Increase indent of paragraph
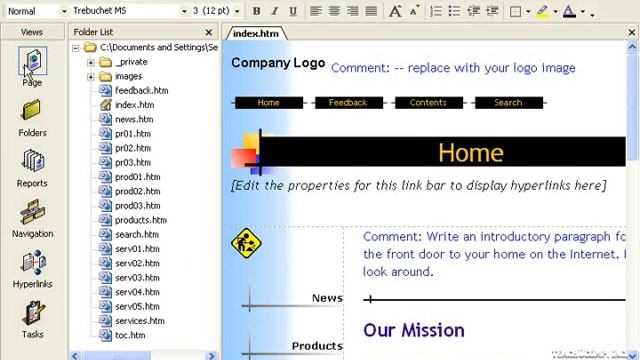The image size is (640, 360). coord(492,11)
